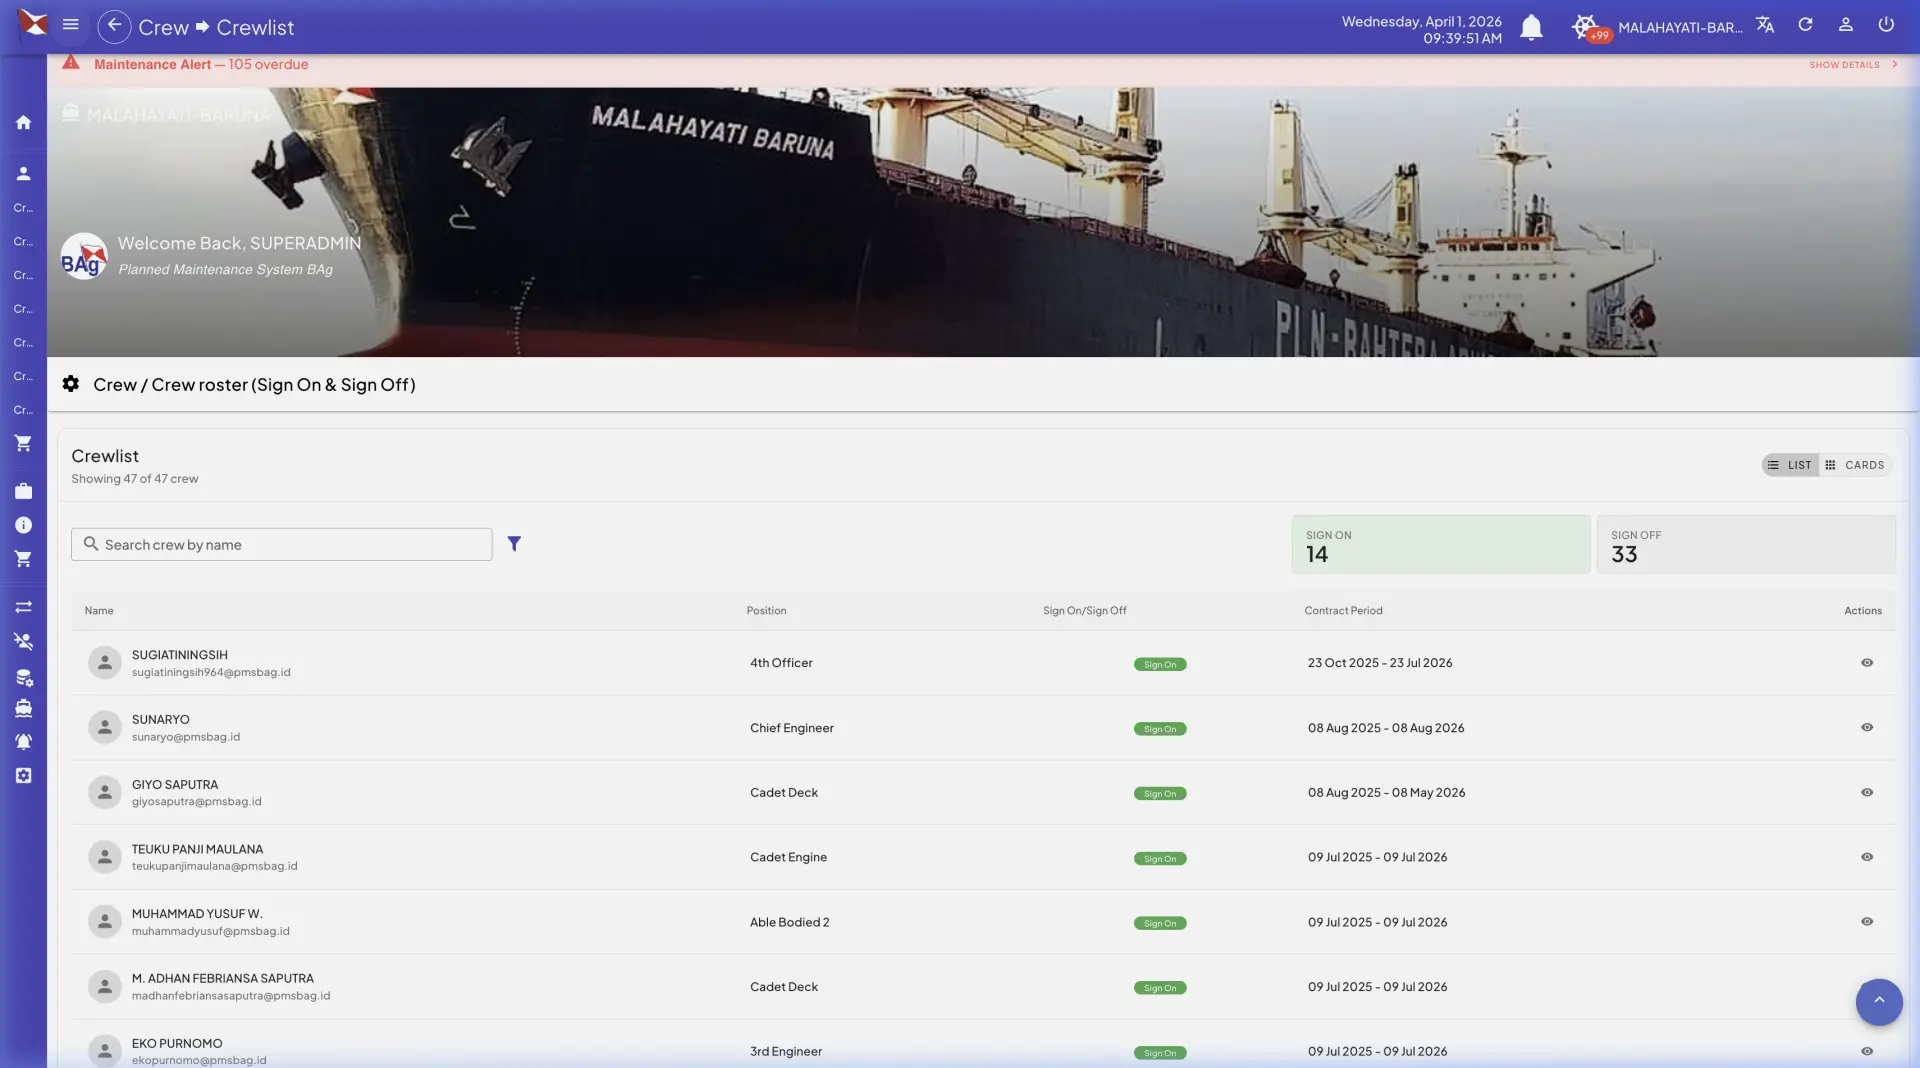Image resolution: width=1920 pixels, height=1068 pixels.
Task: Open the person icon in the sidebar
Action: 23,173
